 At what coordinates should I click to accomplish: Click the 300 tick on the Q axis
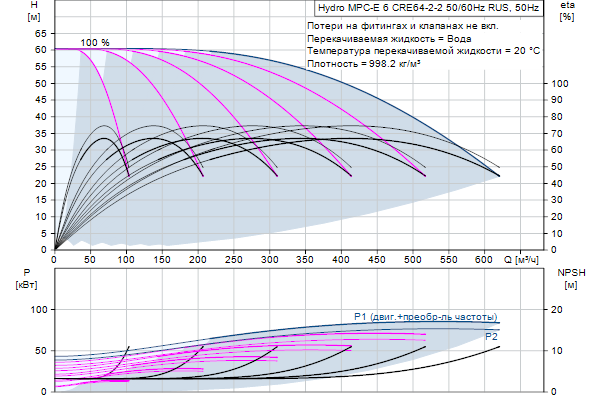[268, 260]
